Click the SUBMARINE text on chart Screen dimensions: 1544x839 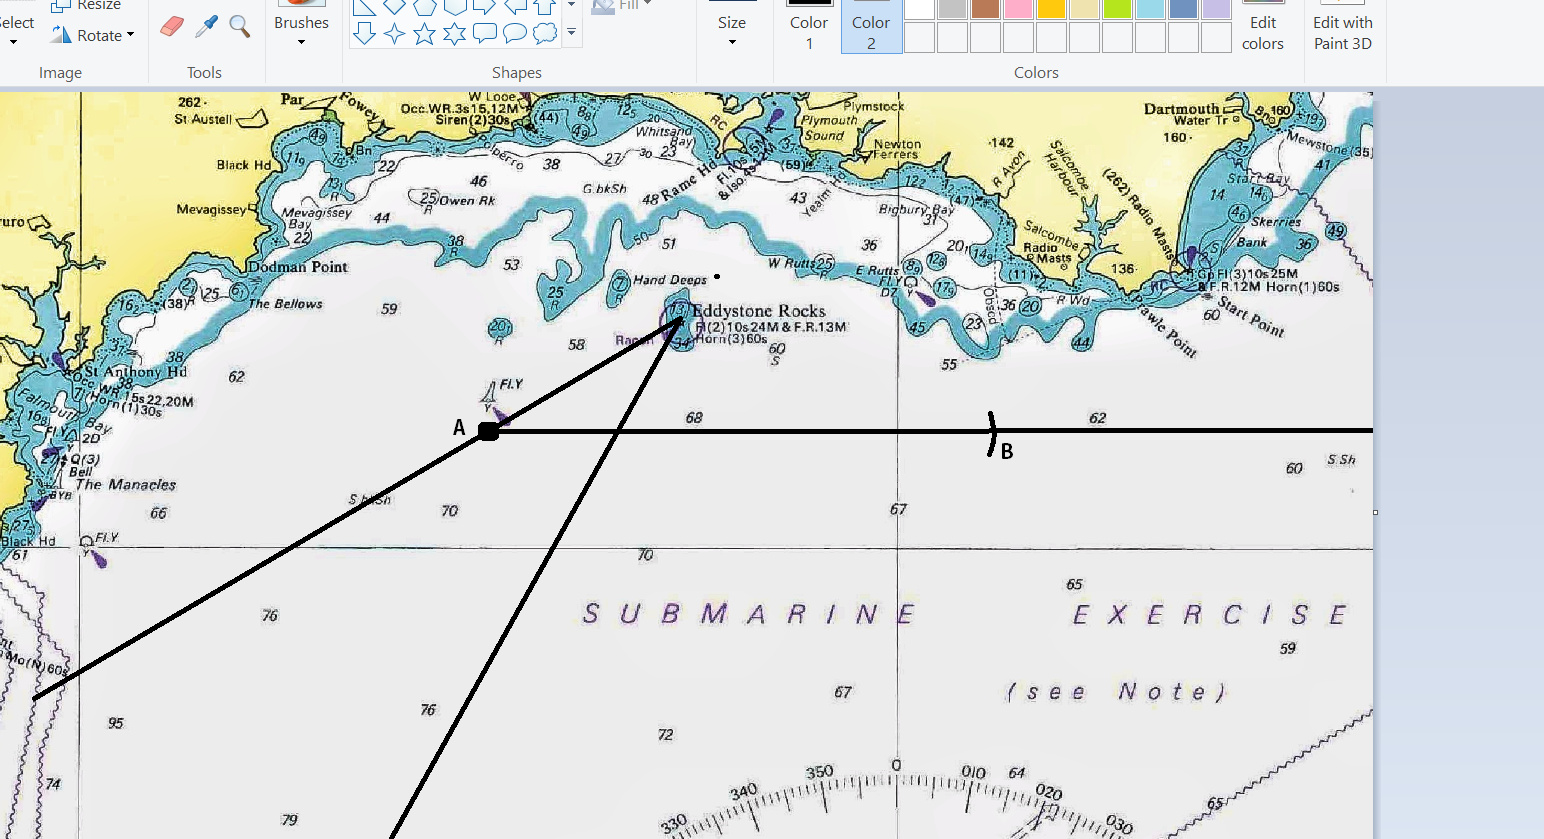[x=749, y=613]
